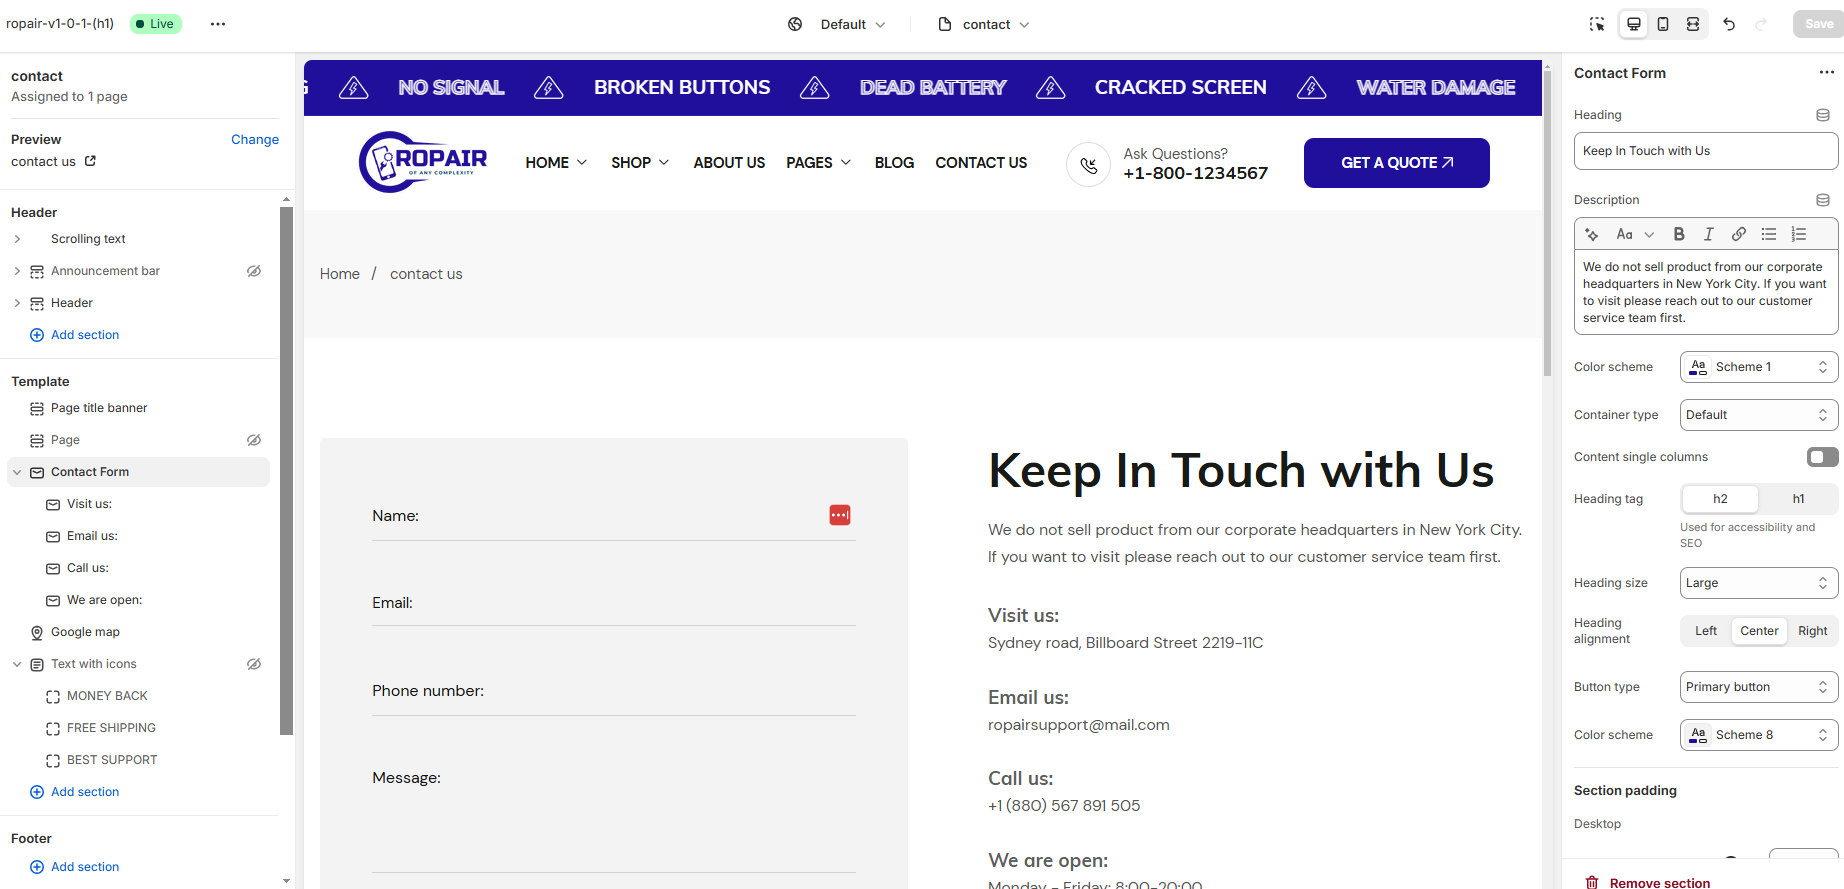Switch to fullscreen preview icon
Screen dimensions: 1844x889
[1693, 24]
